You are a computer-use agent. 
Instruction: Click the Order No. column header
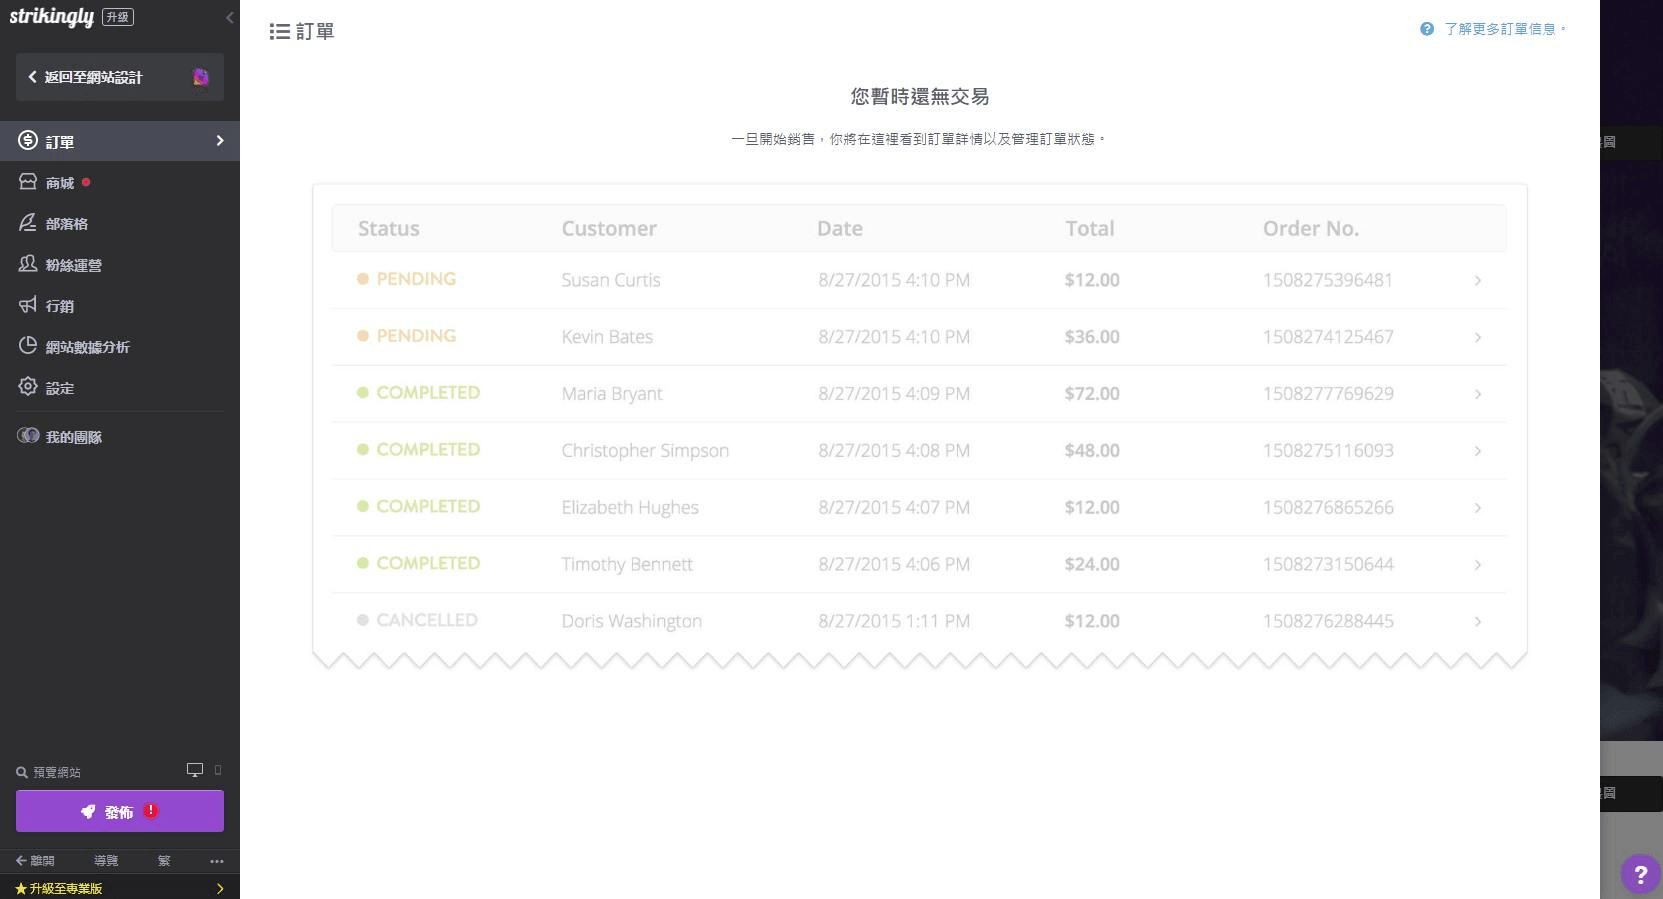(1311, 229)
